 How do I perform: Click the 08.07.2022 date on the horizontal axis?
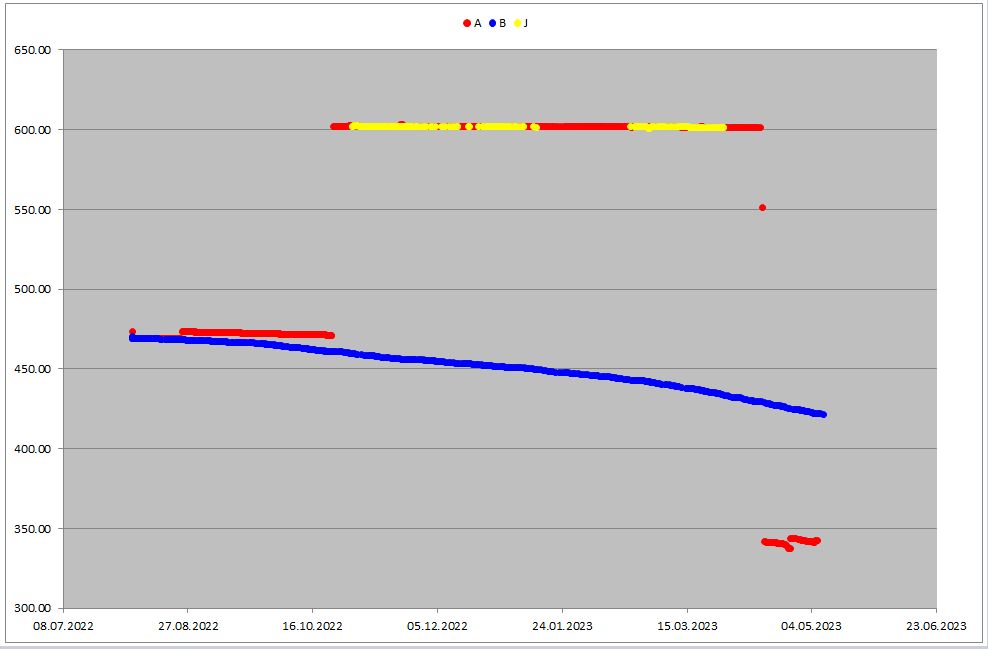pos(63,626)
